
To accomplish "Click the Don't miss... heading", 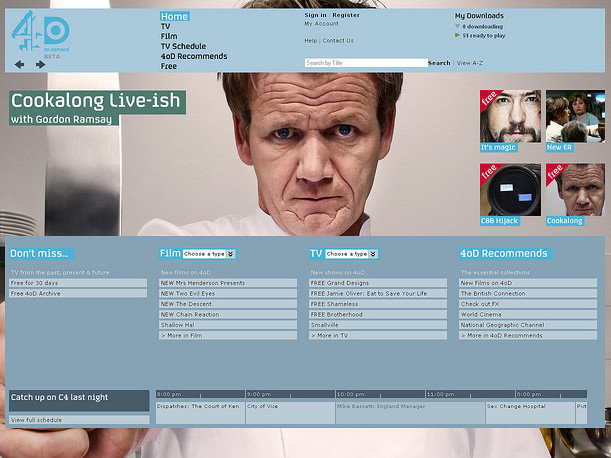I will click(40, 254).
